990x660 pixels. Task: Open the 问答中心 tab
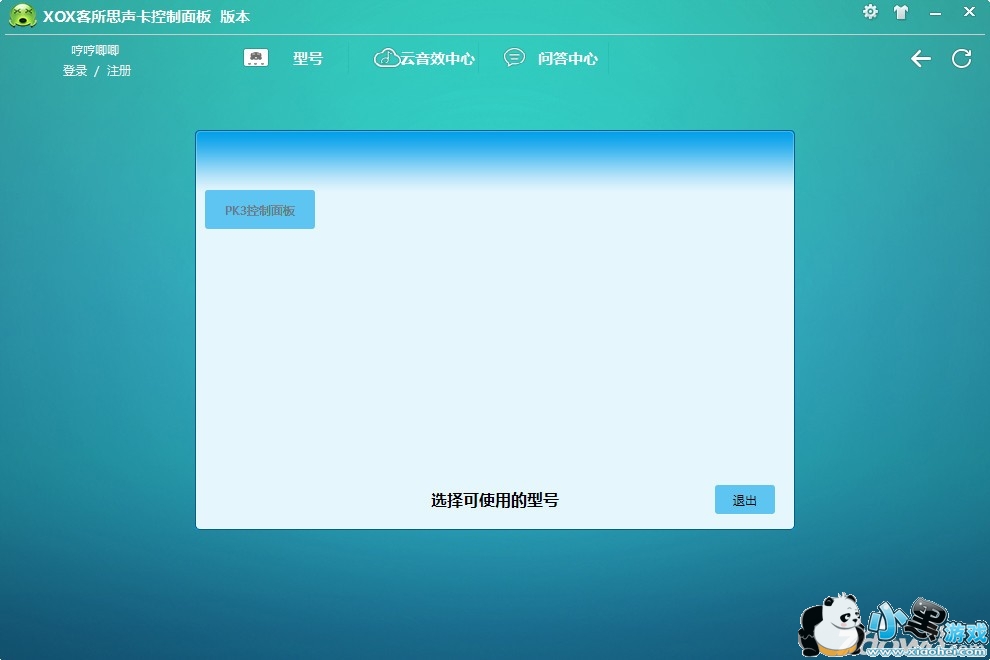coord(568,59)
